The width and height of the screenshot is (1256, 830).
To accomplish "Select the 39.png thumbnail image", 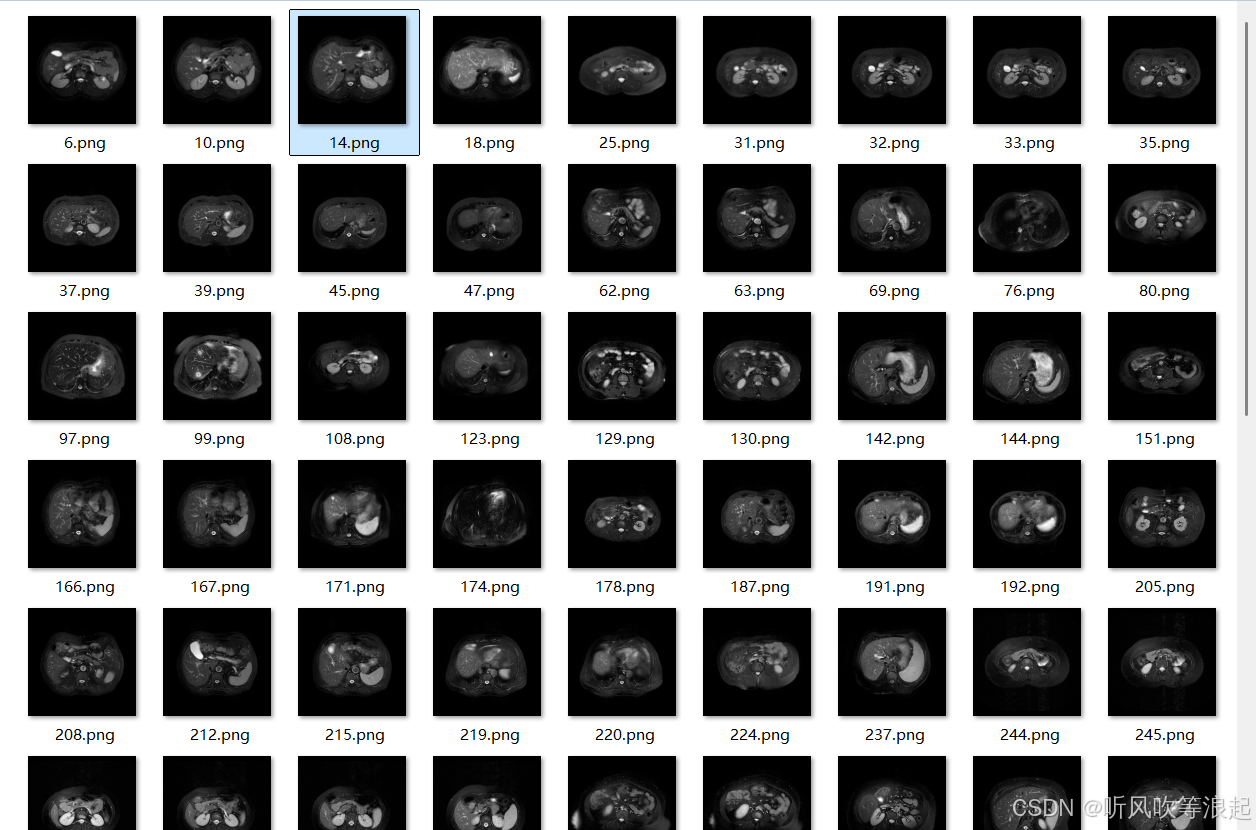I will tap(217, 218).
